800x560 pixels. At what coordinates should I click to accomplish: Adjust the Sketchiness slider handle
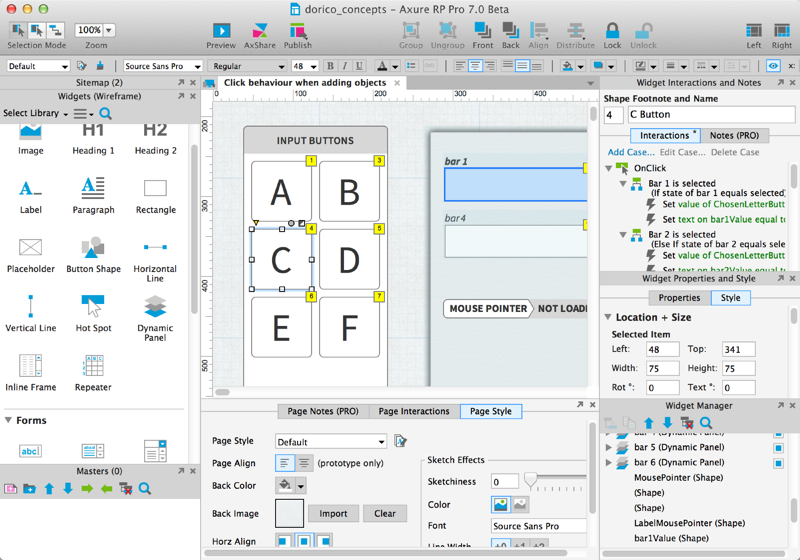531,480
